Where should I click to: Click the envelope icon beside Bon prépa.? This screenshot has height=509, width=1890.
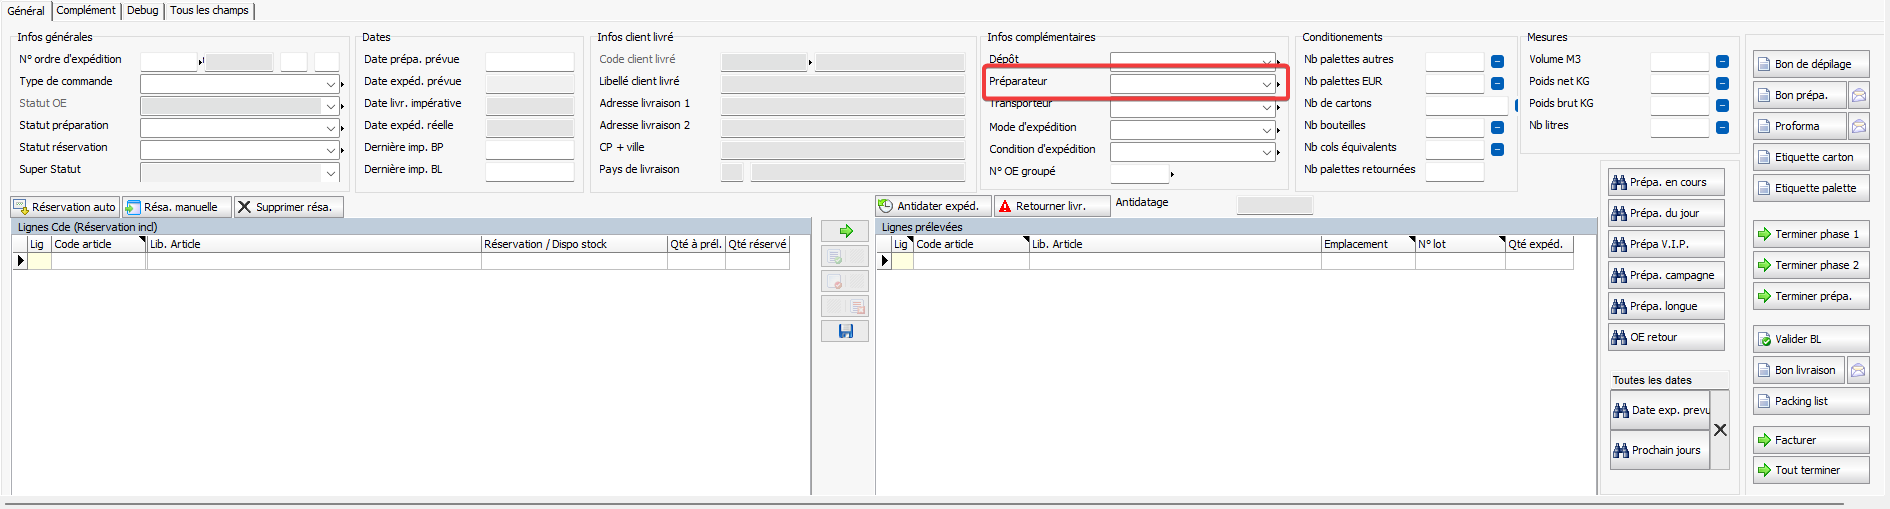click(1858, 96)
